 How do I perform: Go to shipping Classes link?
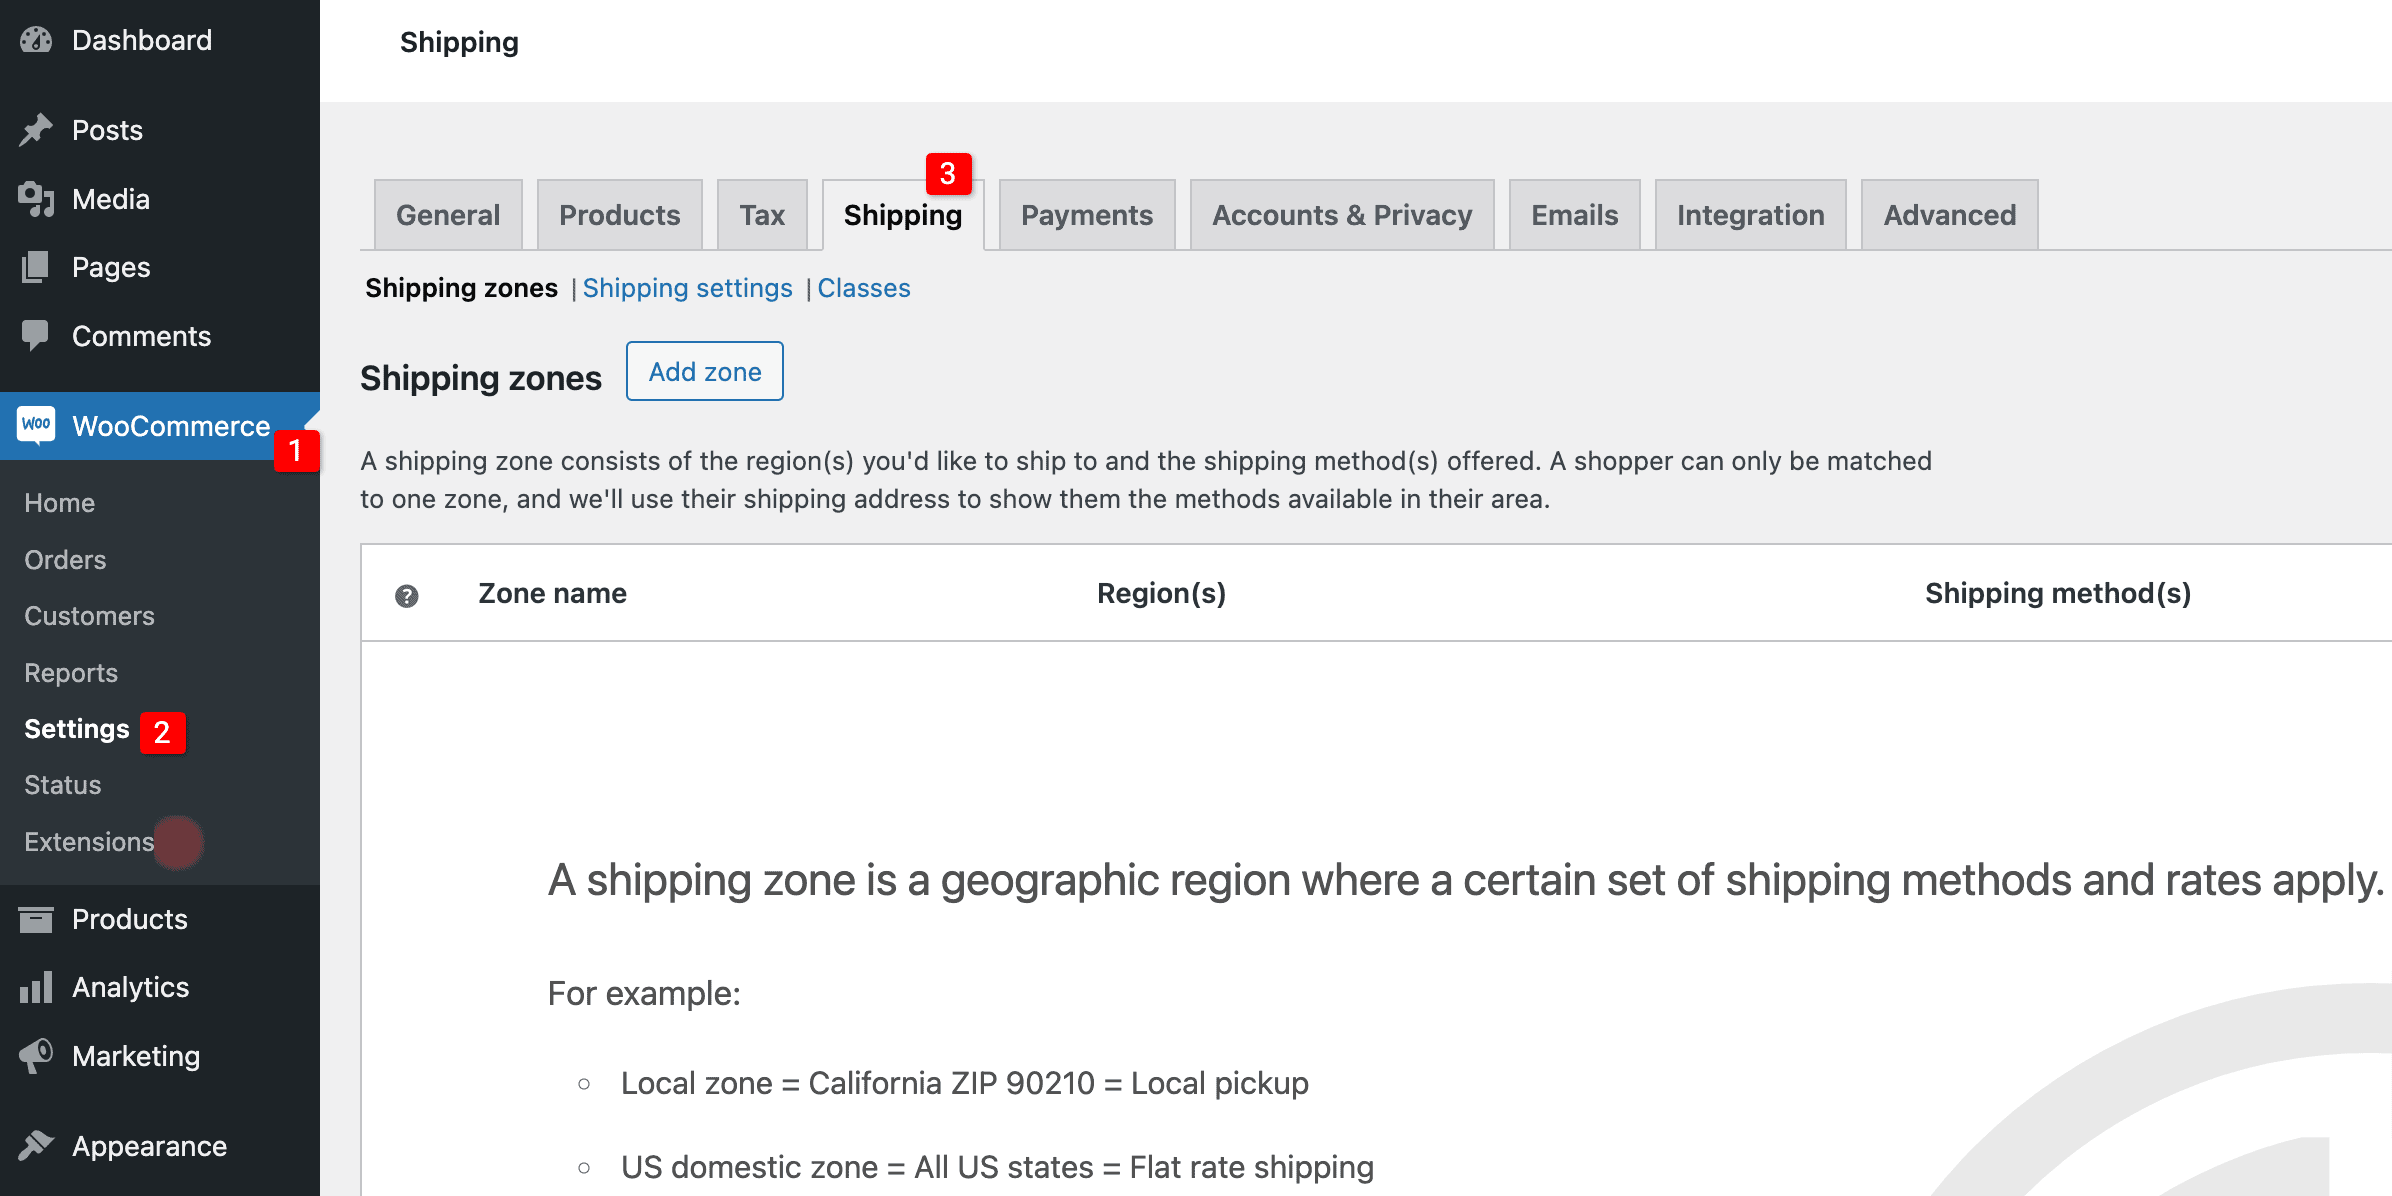click(x=864, y=288)
